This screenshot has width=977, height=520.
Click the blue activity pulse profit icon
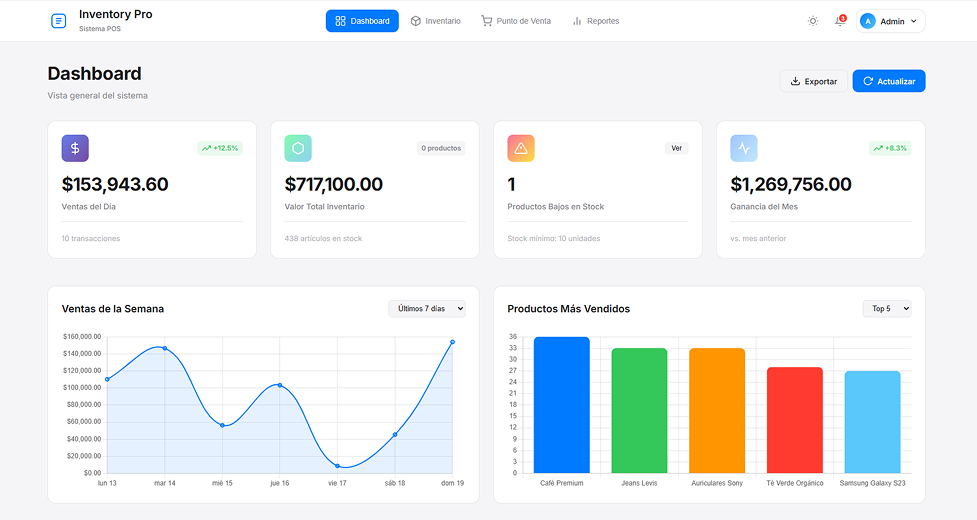743,148
